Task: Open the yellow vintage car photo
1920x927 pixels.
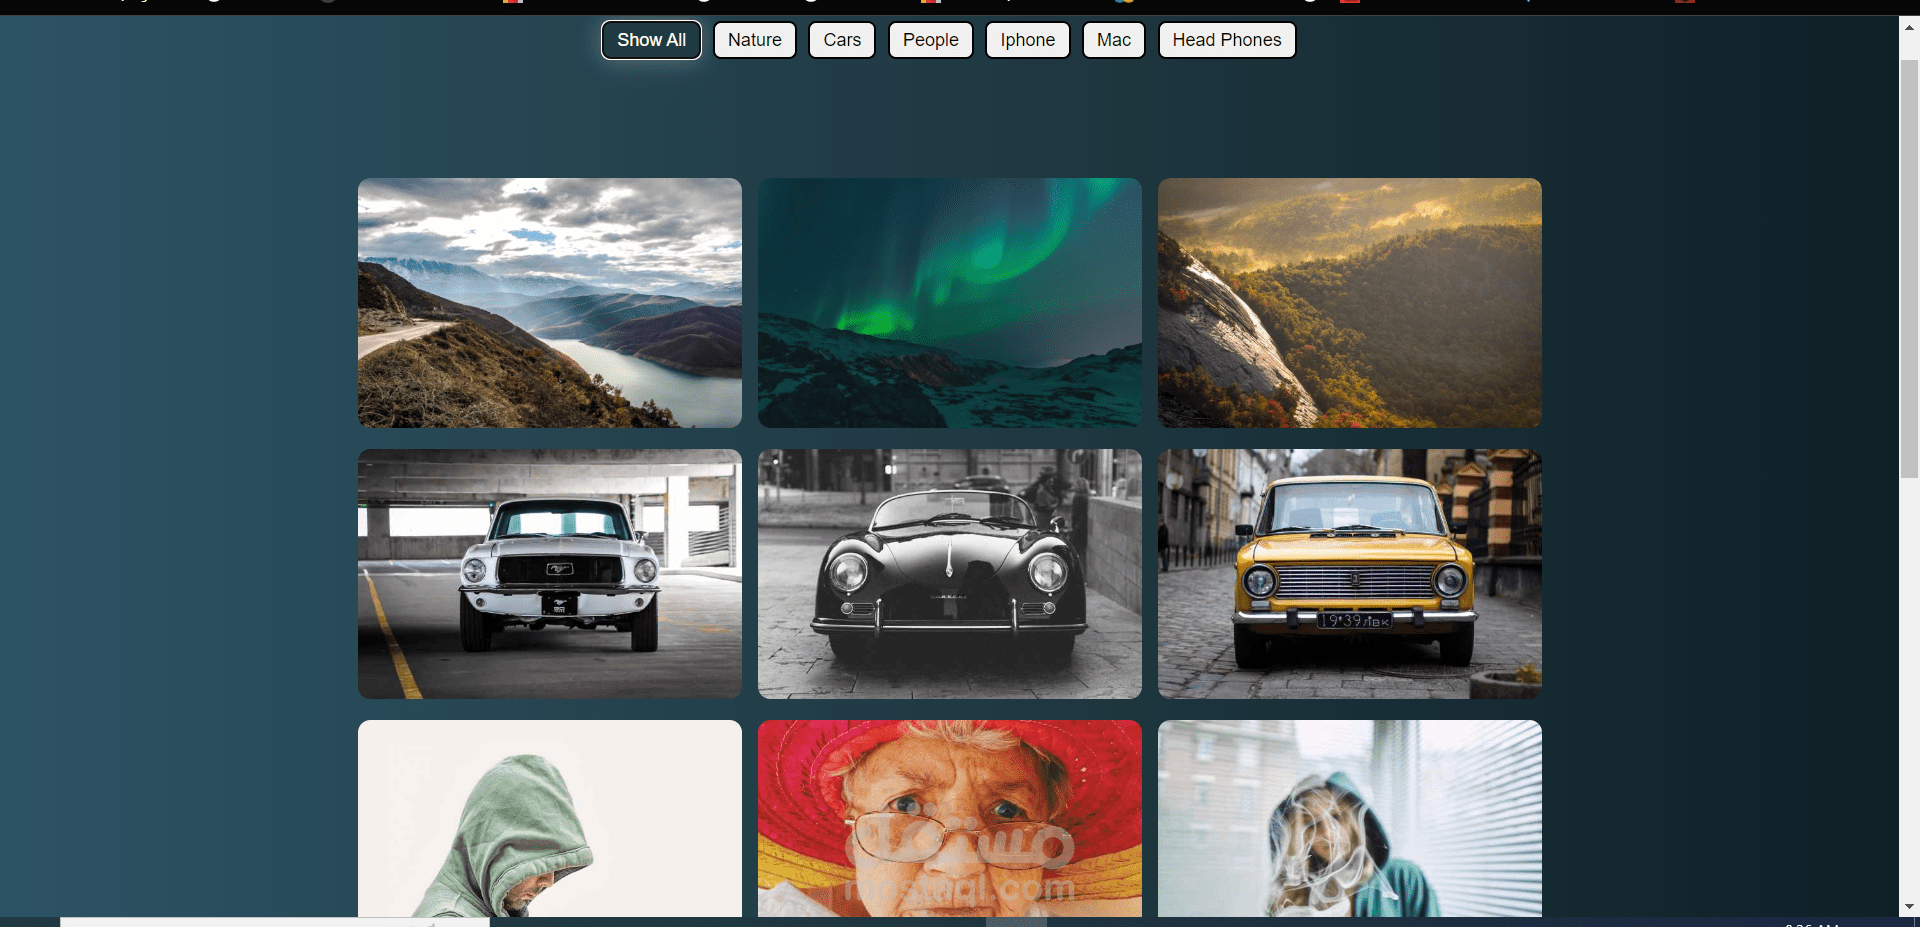Action: click(x=1350, y=574)
